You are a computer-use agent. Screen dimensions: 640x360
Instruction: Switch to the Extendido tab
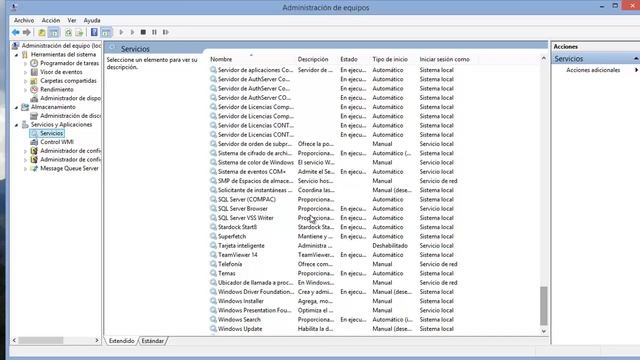(121, 341)
